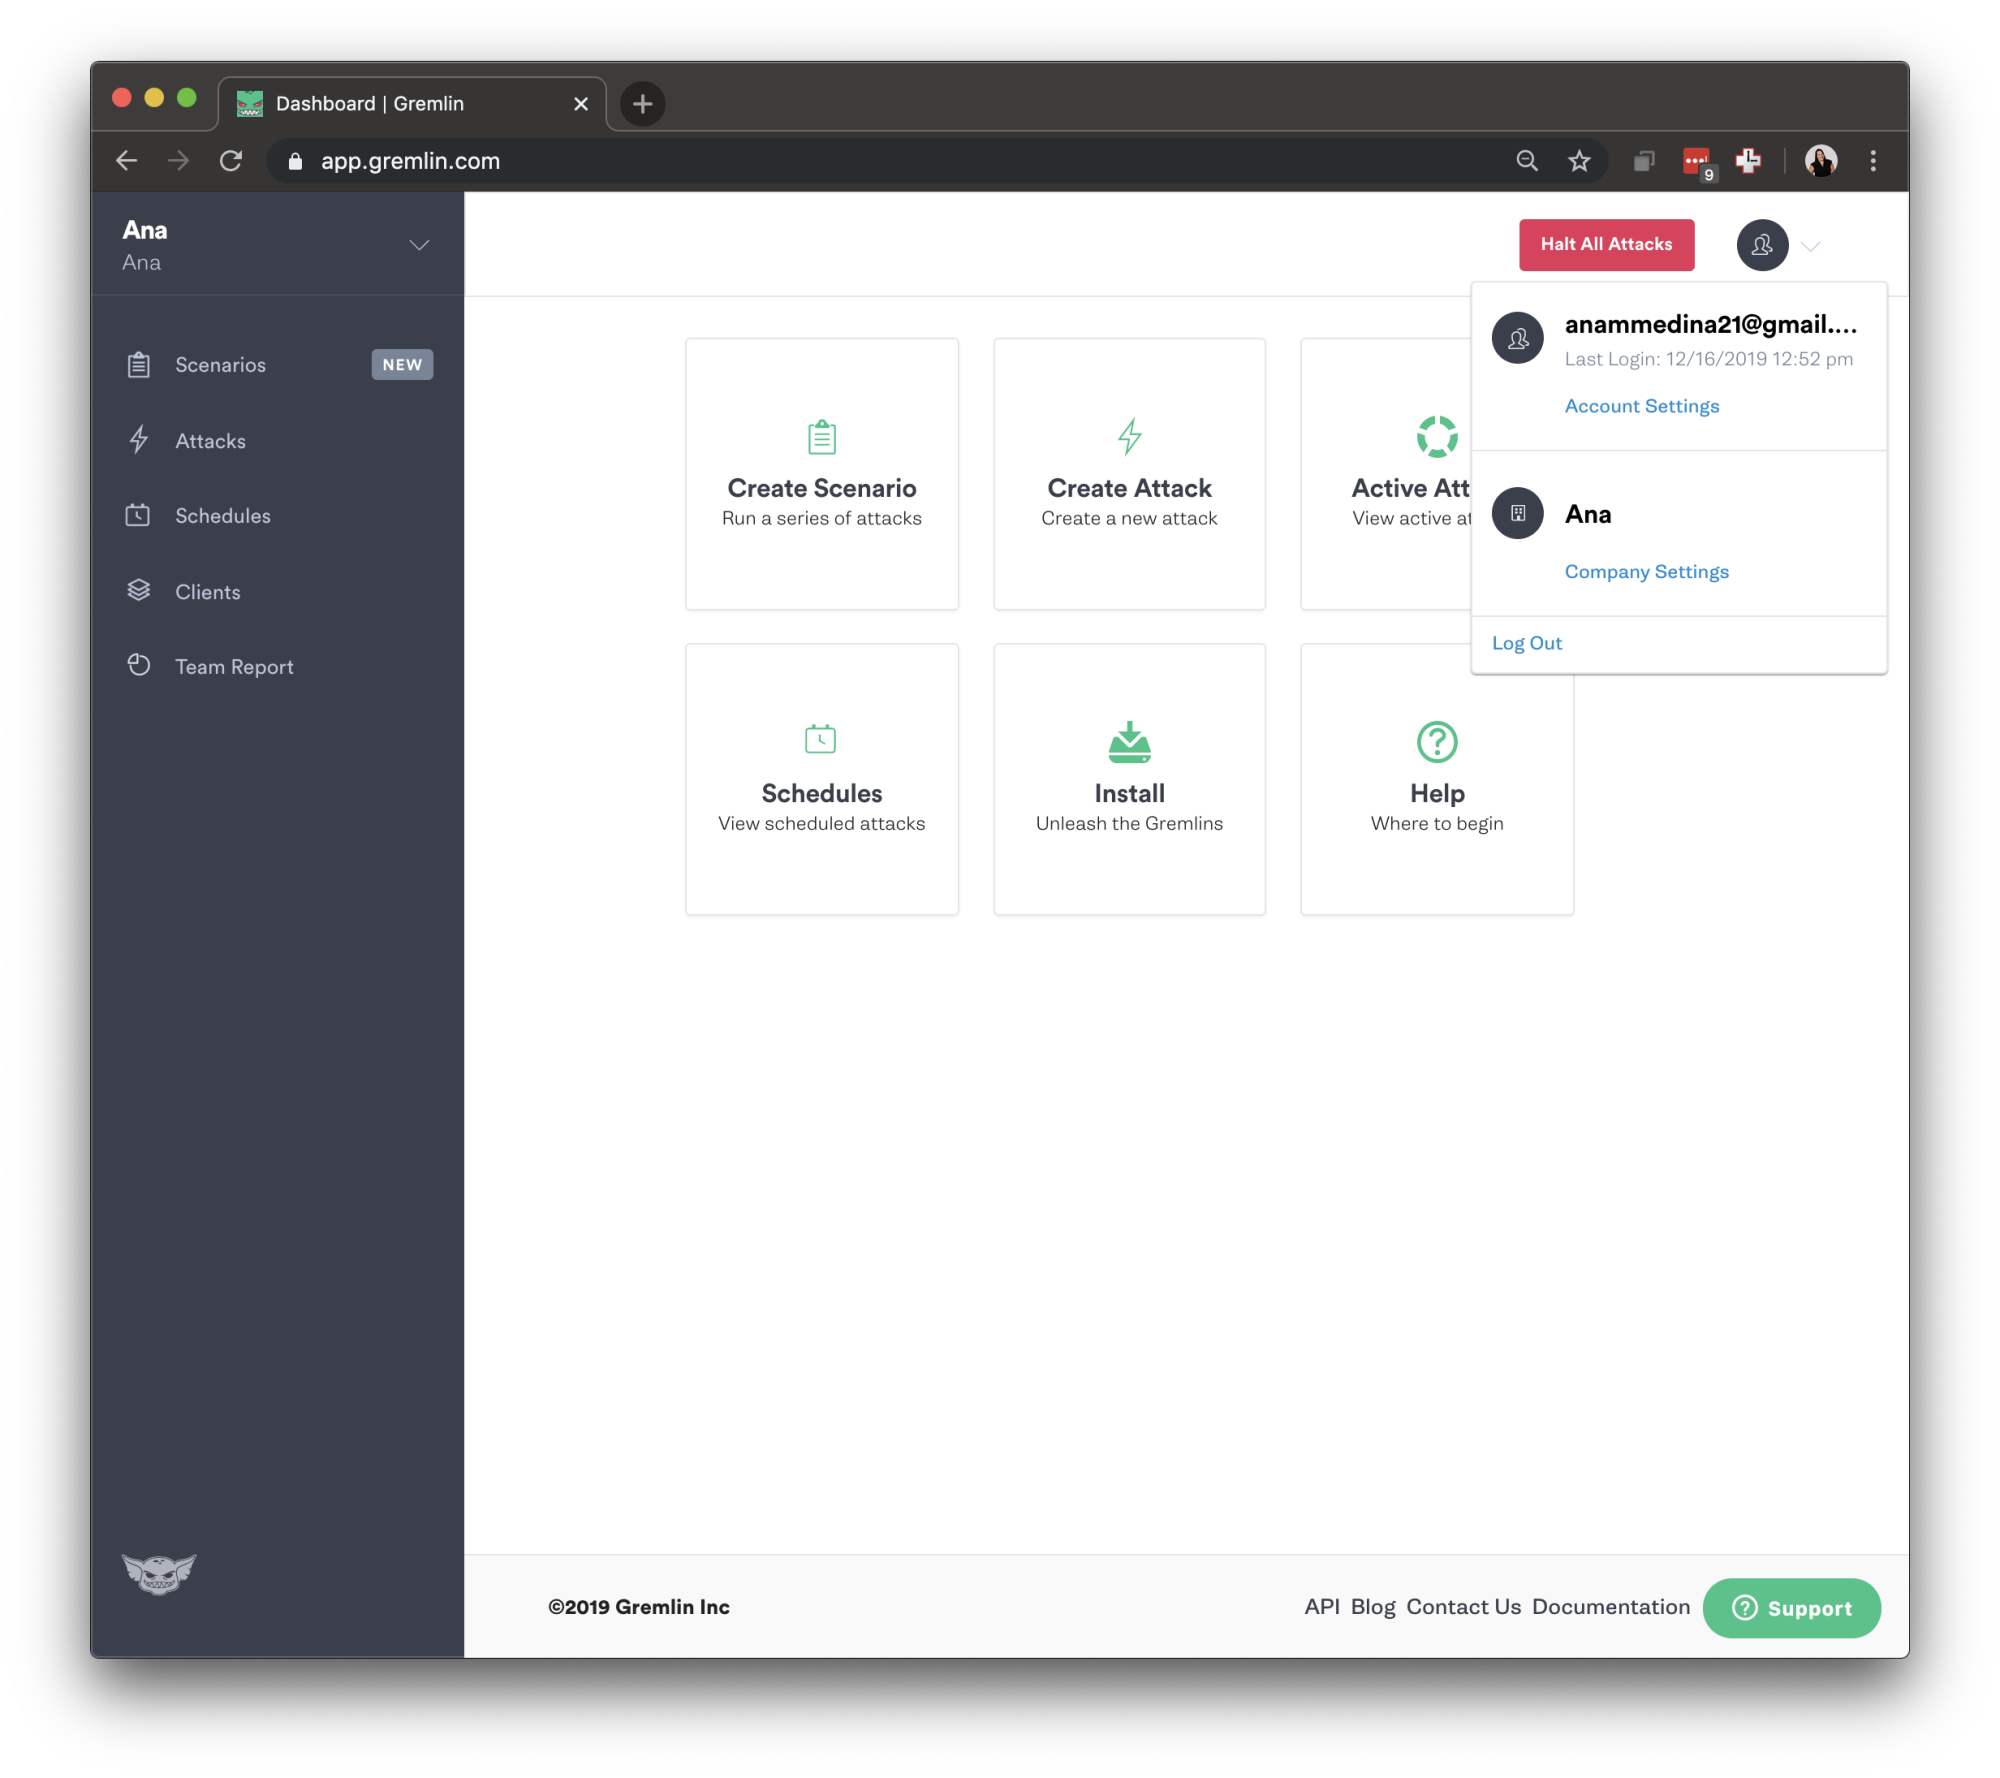Click the gray overlapping windows extension icon
This screenshot has width=2000, height=1778.
coord(1644,161)
